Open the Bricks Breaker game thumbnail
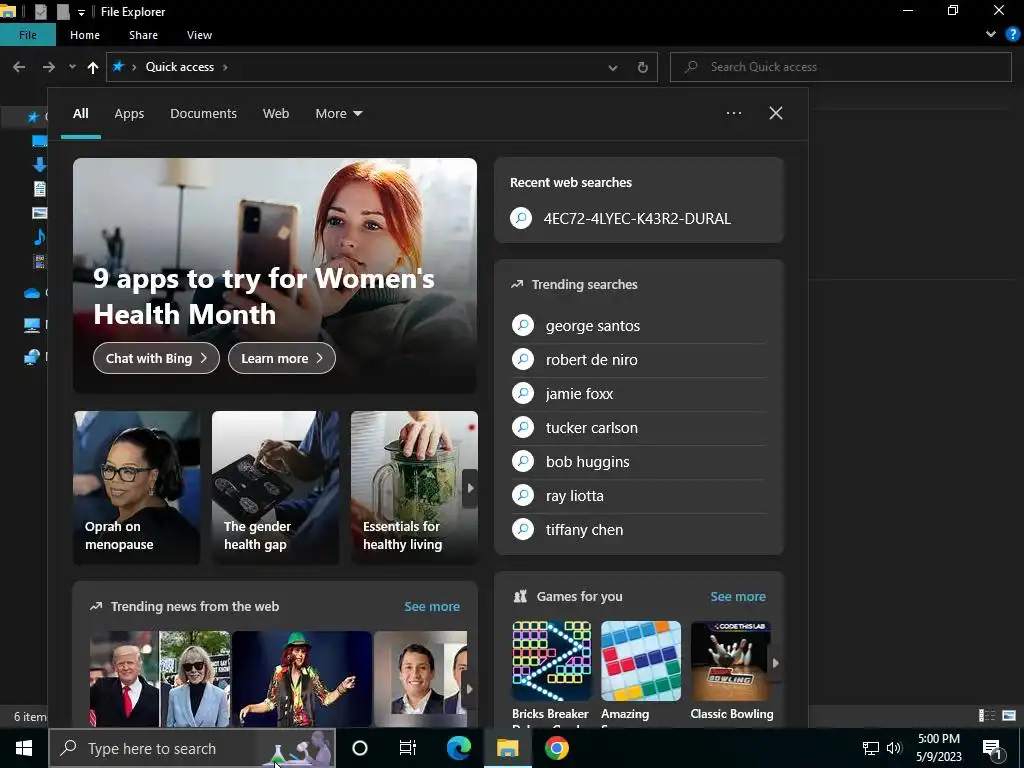The width and height of the screenshot is (1024, 768). 551,661
